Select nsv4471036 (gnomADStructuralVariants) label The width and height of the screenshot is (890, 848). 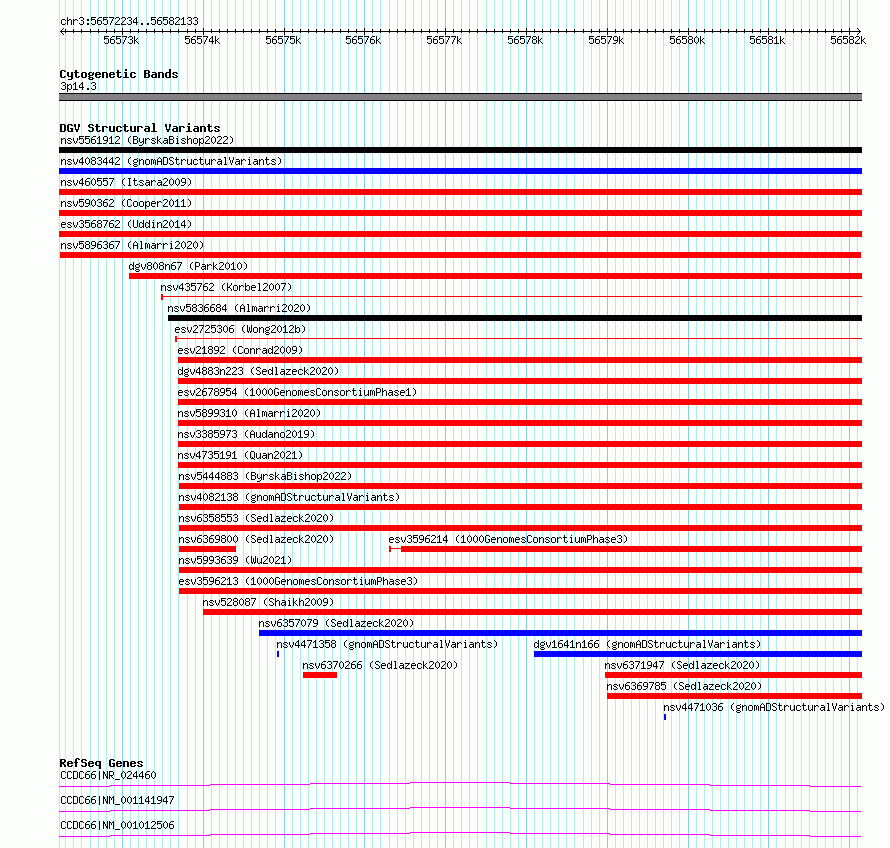[x=774, y=707]
